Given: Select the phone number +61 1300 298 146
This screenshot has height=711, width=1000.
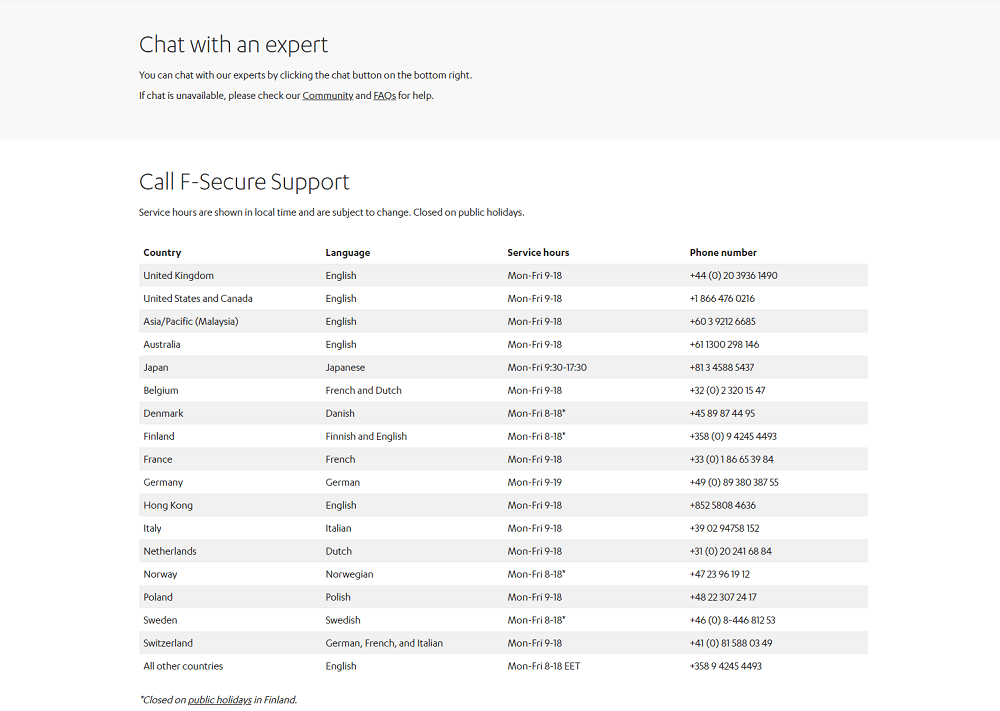Looking at the screenshot, I should (x=724, y=344).
